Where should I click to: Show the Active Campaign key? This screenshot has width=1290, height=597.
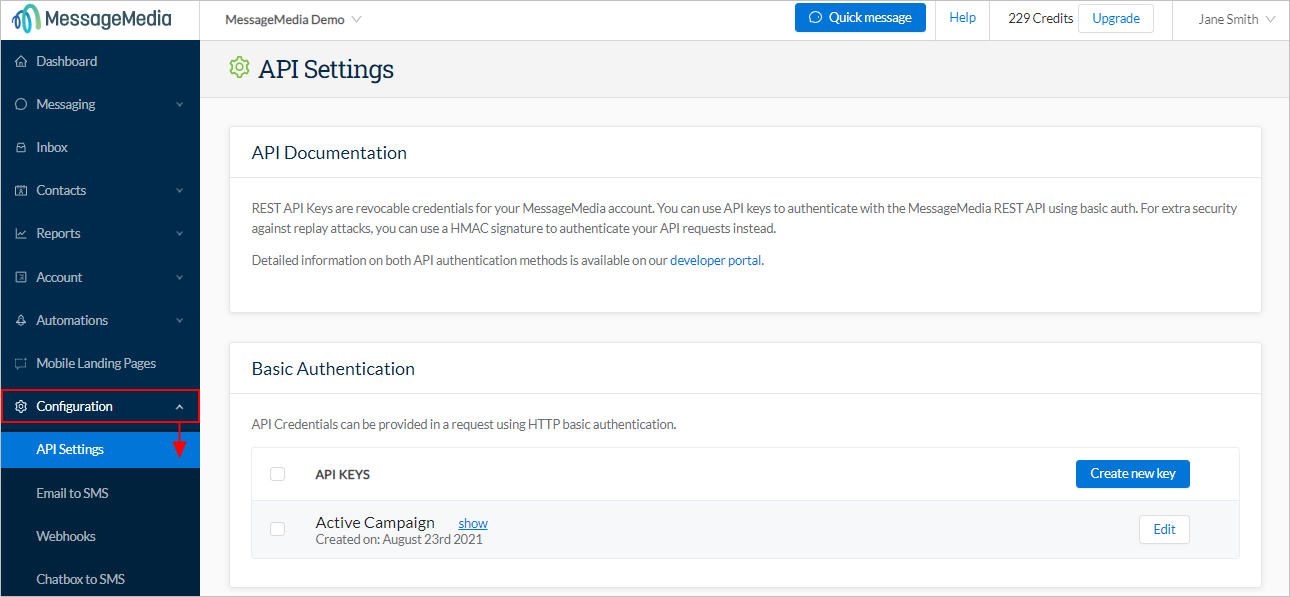[x=473, y=523]
